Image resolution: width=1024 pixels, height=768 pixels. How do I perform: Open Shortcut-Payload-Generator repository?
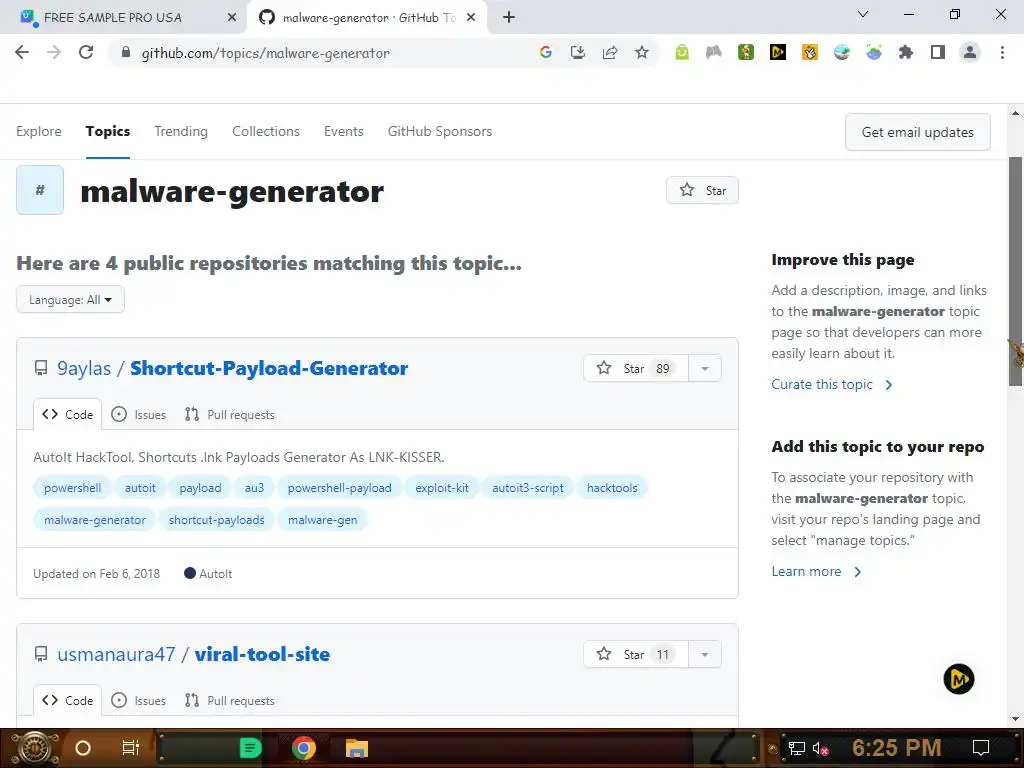(x=269, y=368)
